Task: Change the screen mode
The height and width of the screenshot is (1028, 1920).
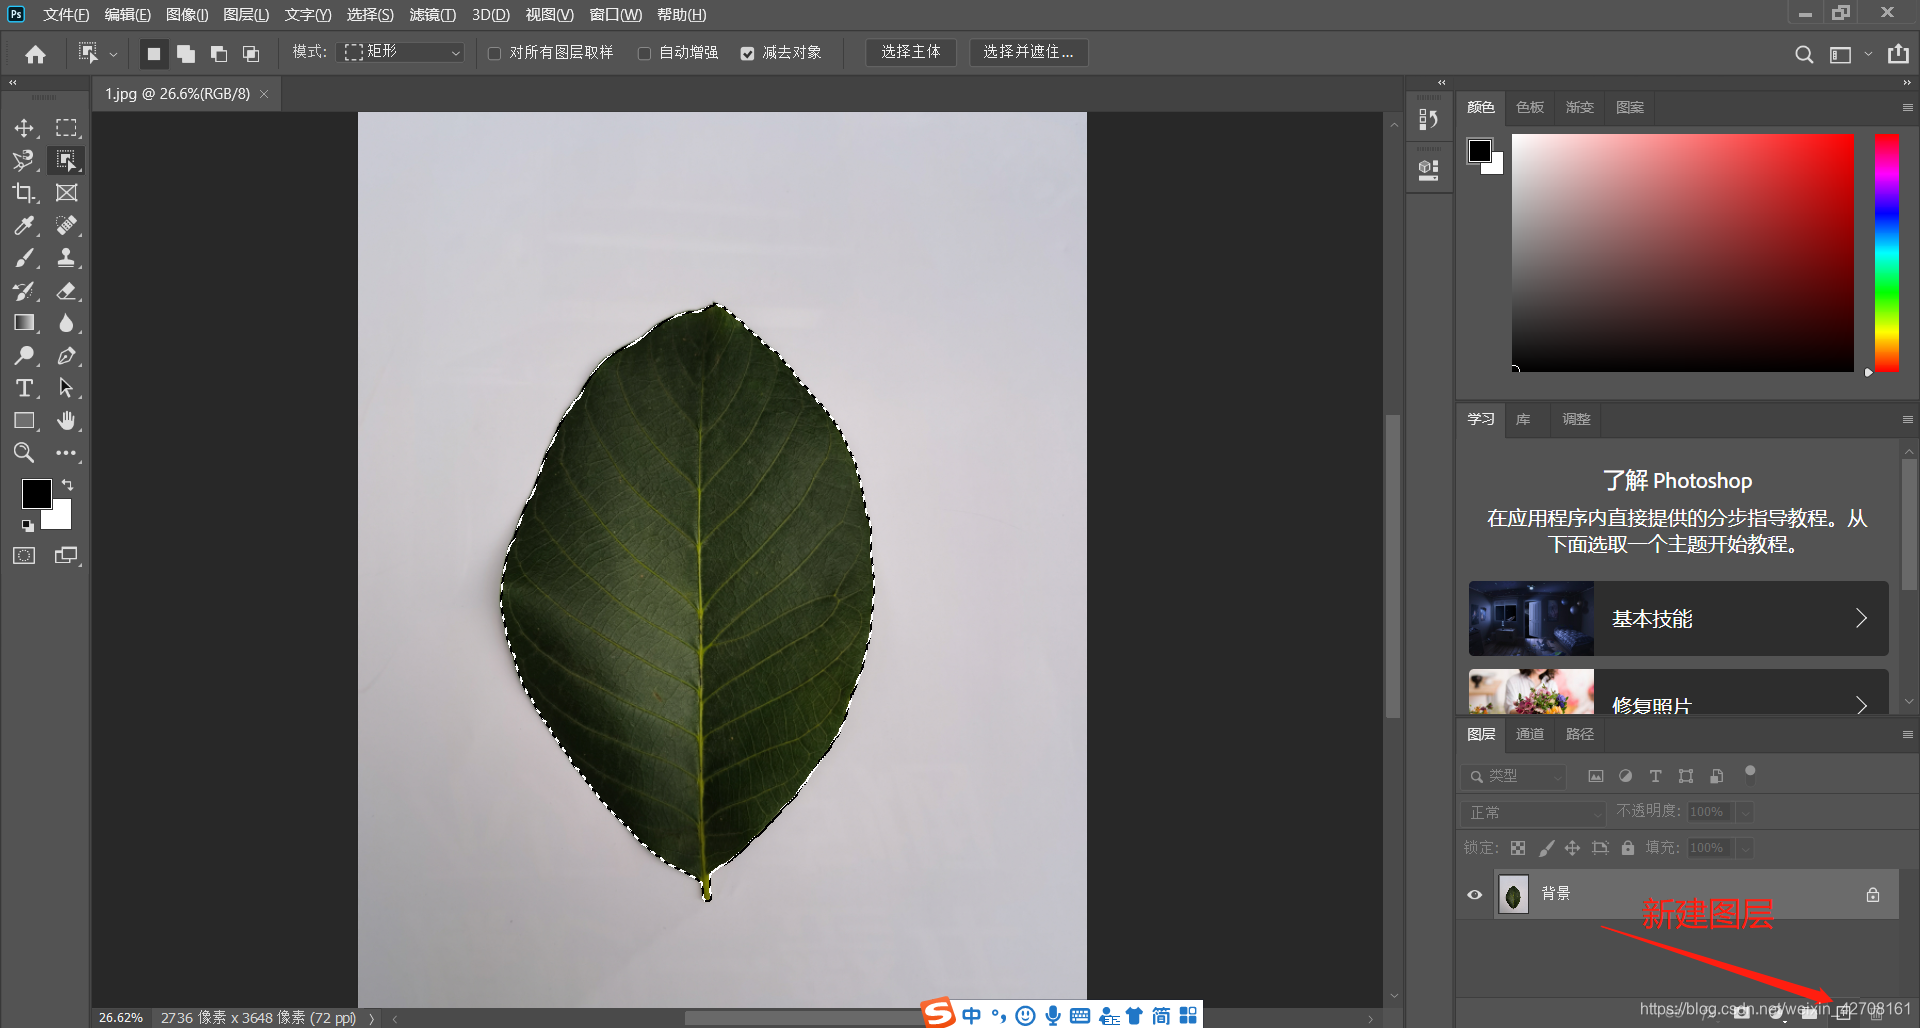Action: (x=66, y=556)
